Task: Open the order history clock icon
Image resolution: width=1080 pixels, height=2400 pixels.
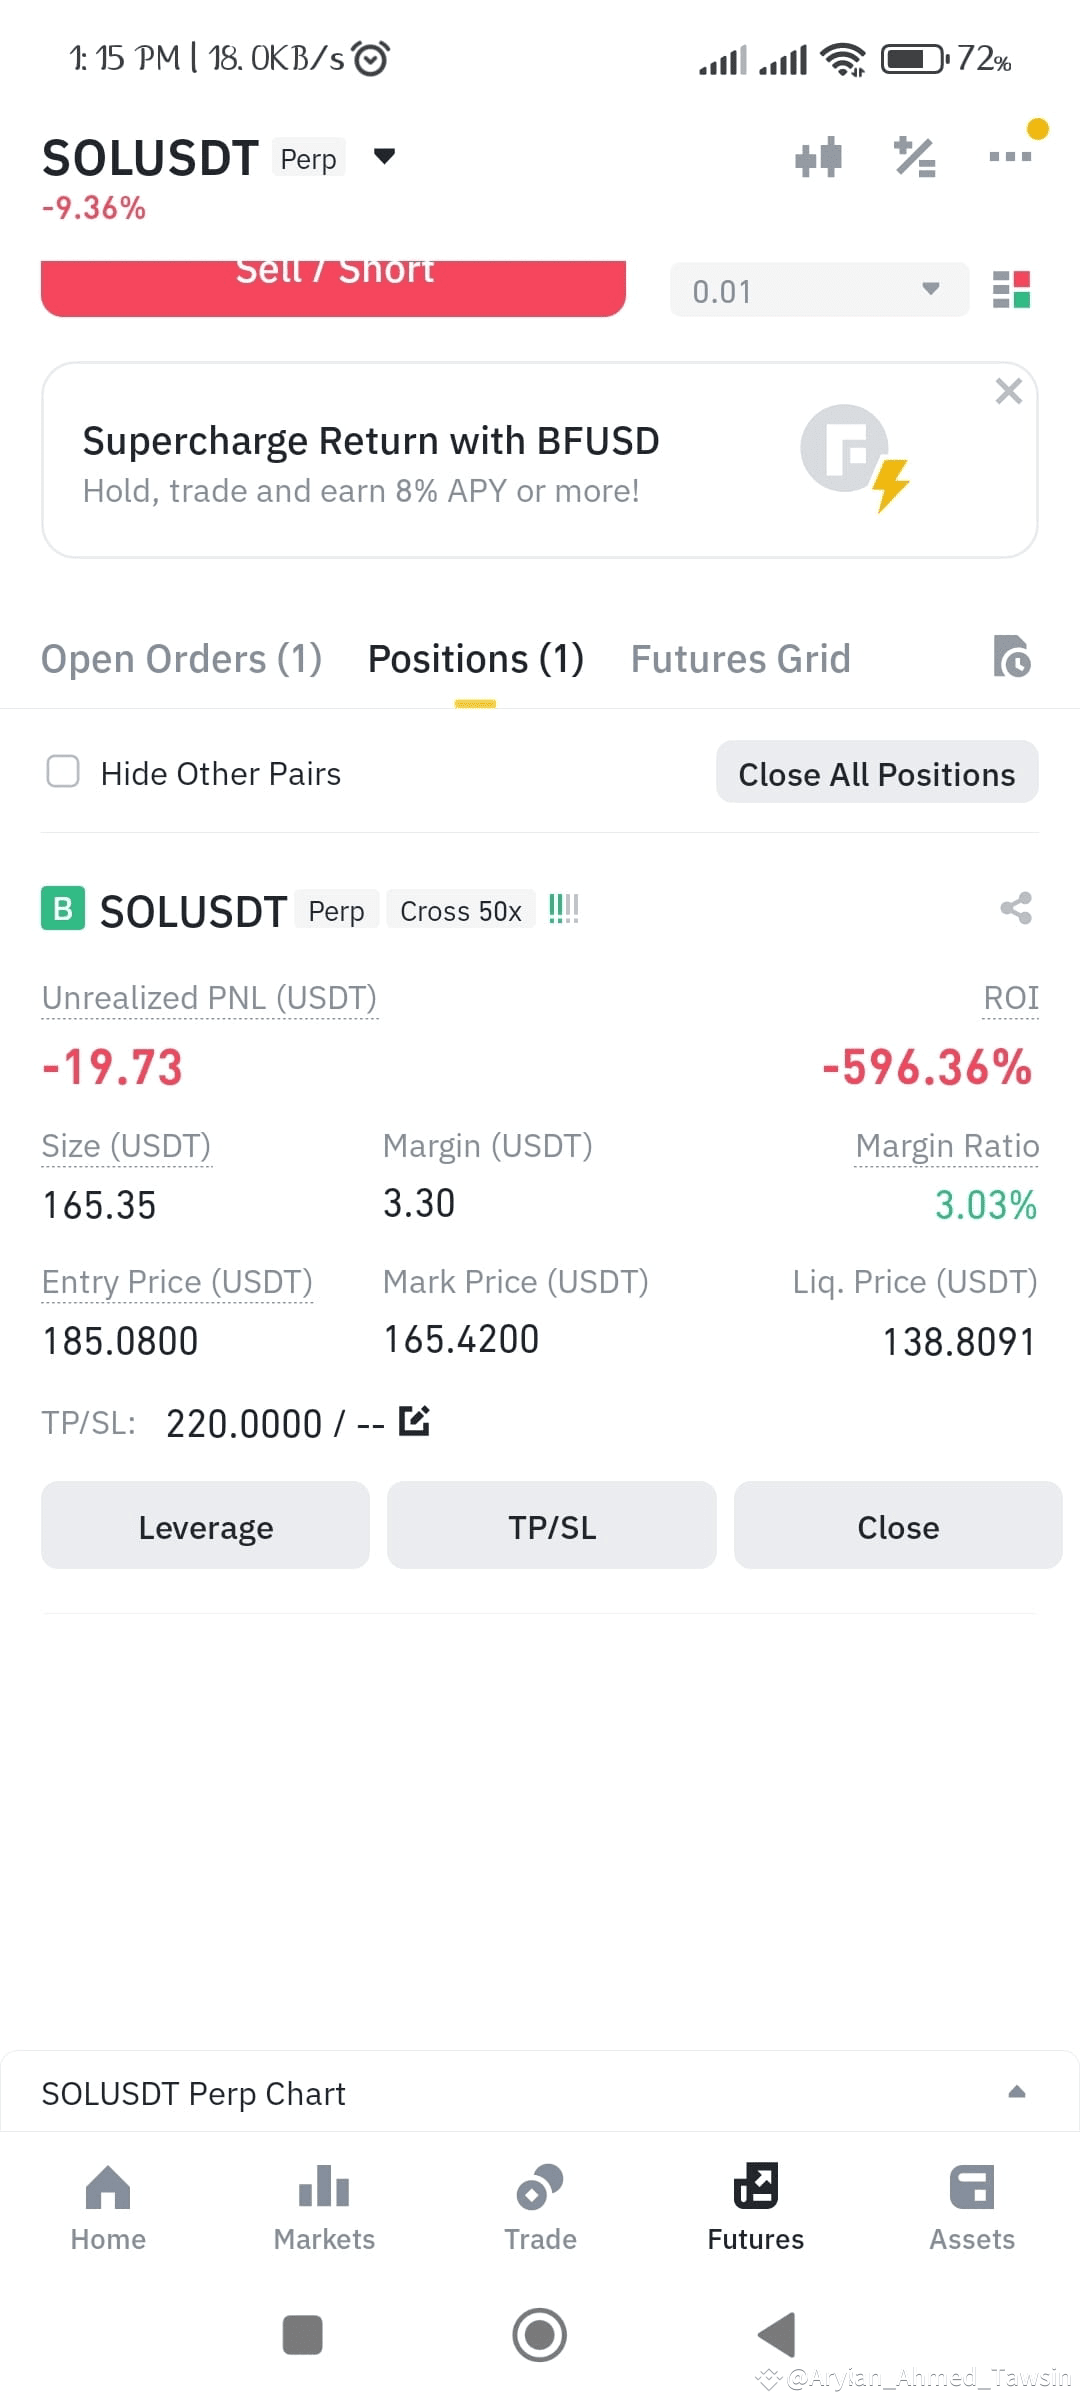Action: click(1011, 657)
